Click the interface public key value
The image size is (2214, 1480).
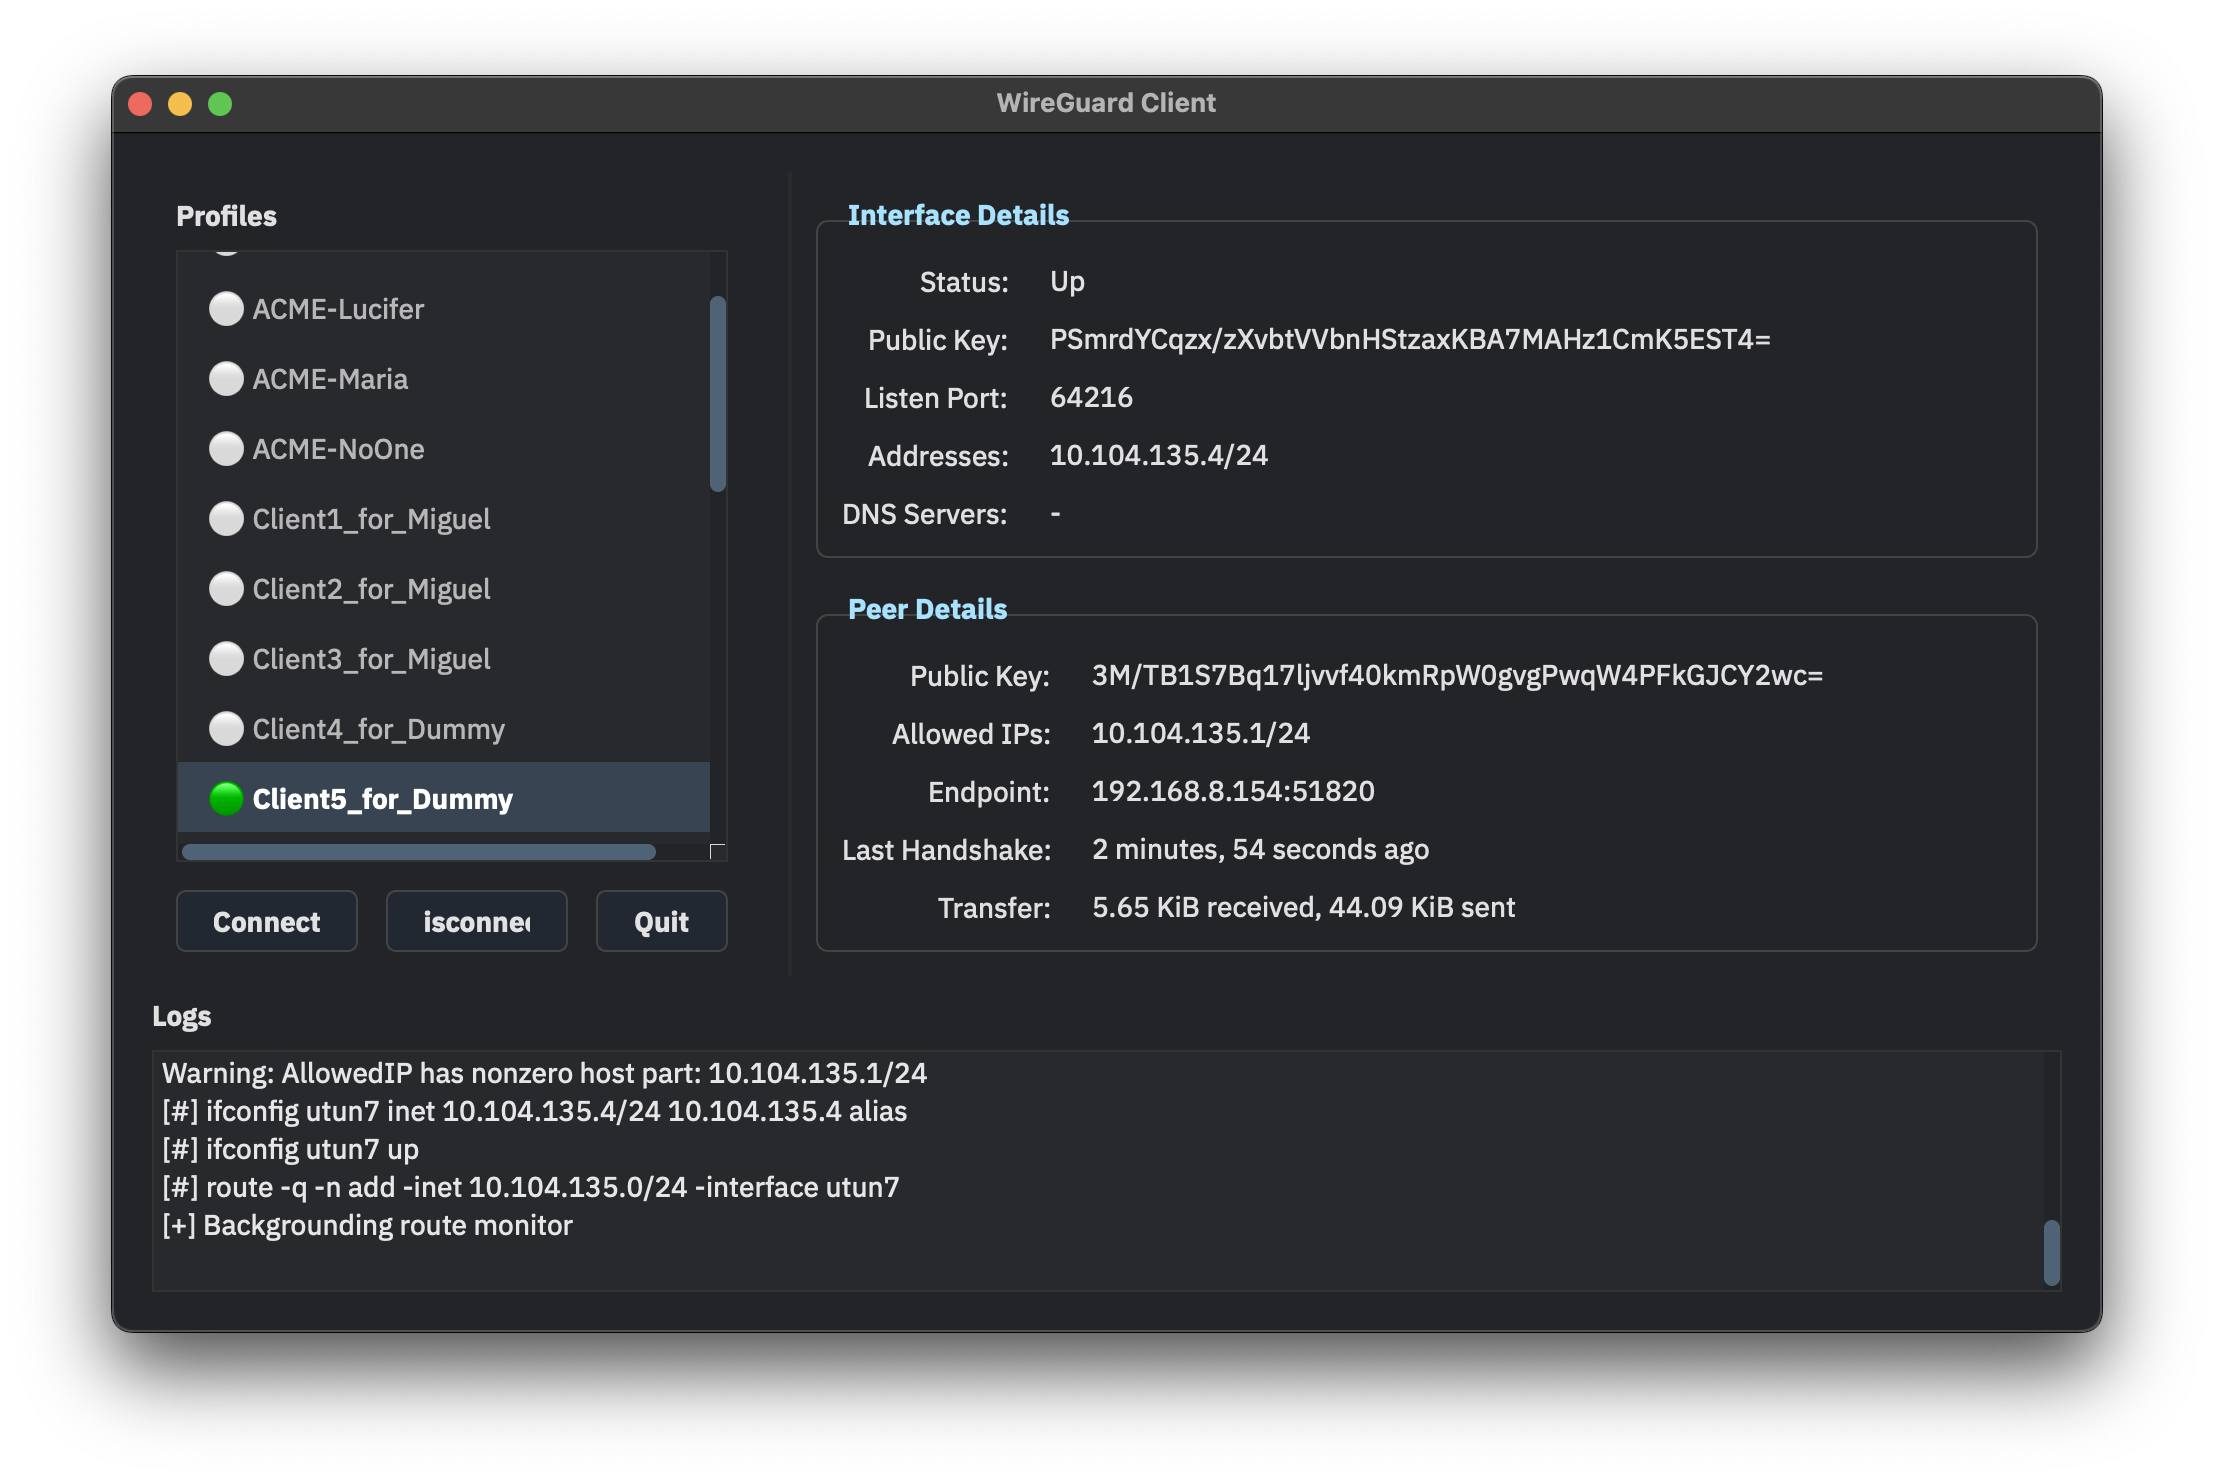tap(1410, 340)
